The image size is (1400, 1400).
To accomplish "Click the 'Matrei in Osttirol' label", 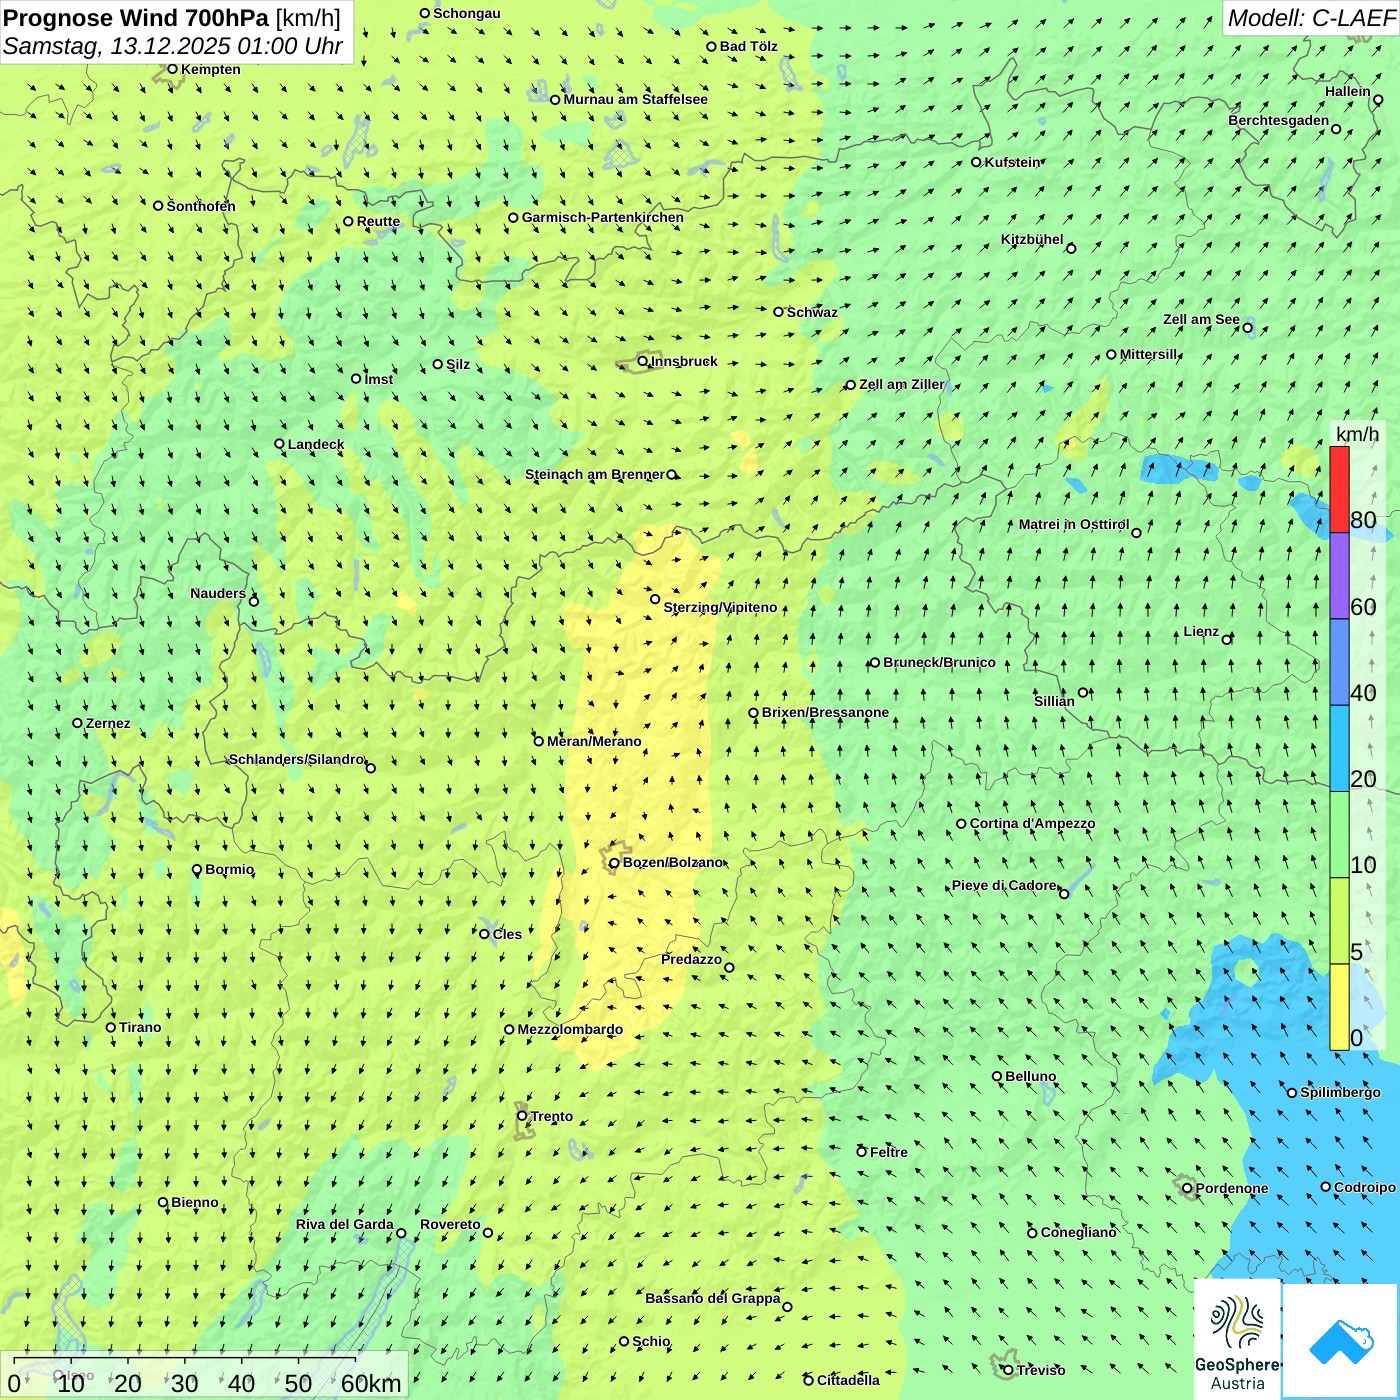I will click(x=1074, y=524).
